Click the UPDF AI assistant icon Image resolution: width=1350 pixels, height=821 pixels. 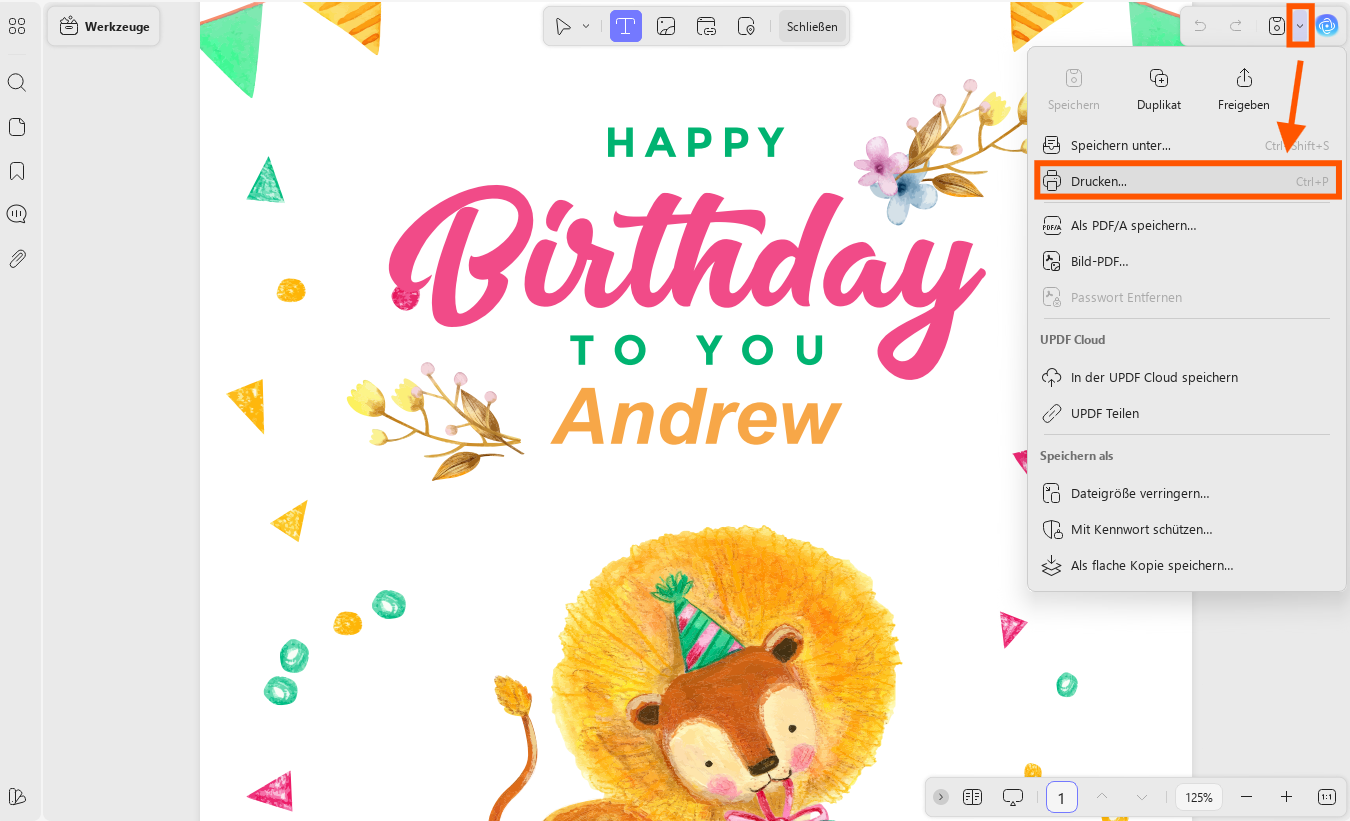tap(1327, 26)
